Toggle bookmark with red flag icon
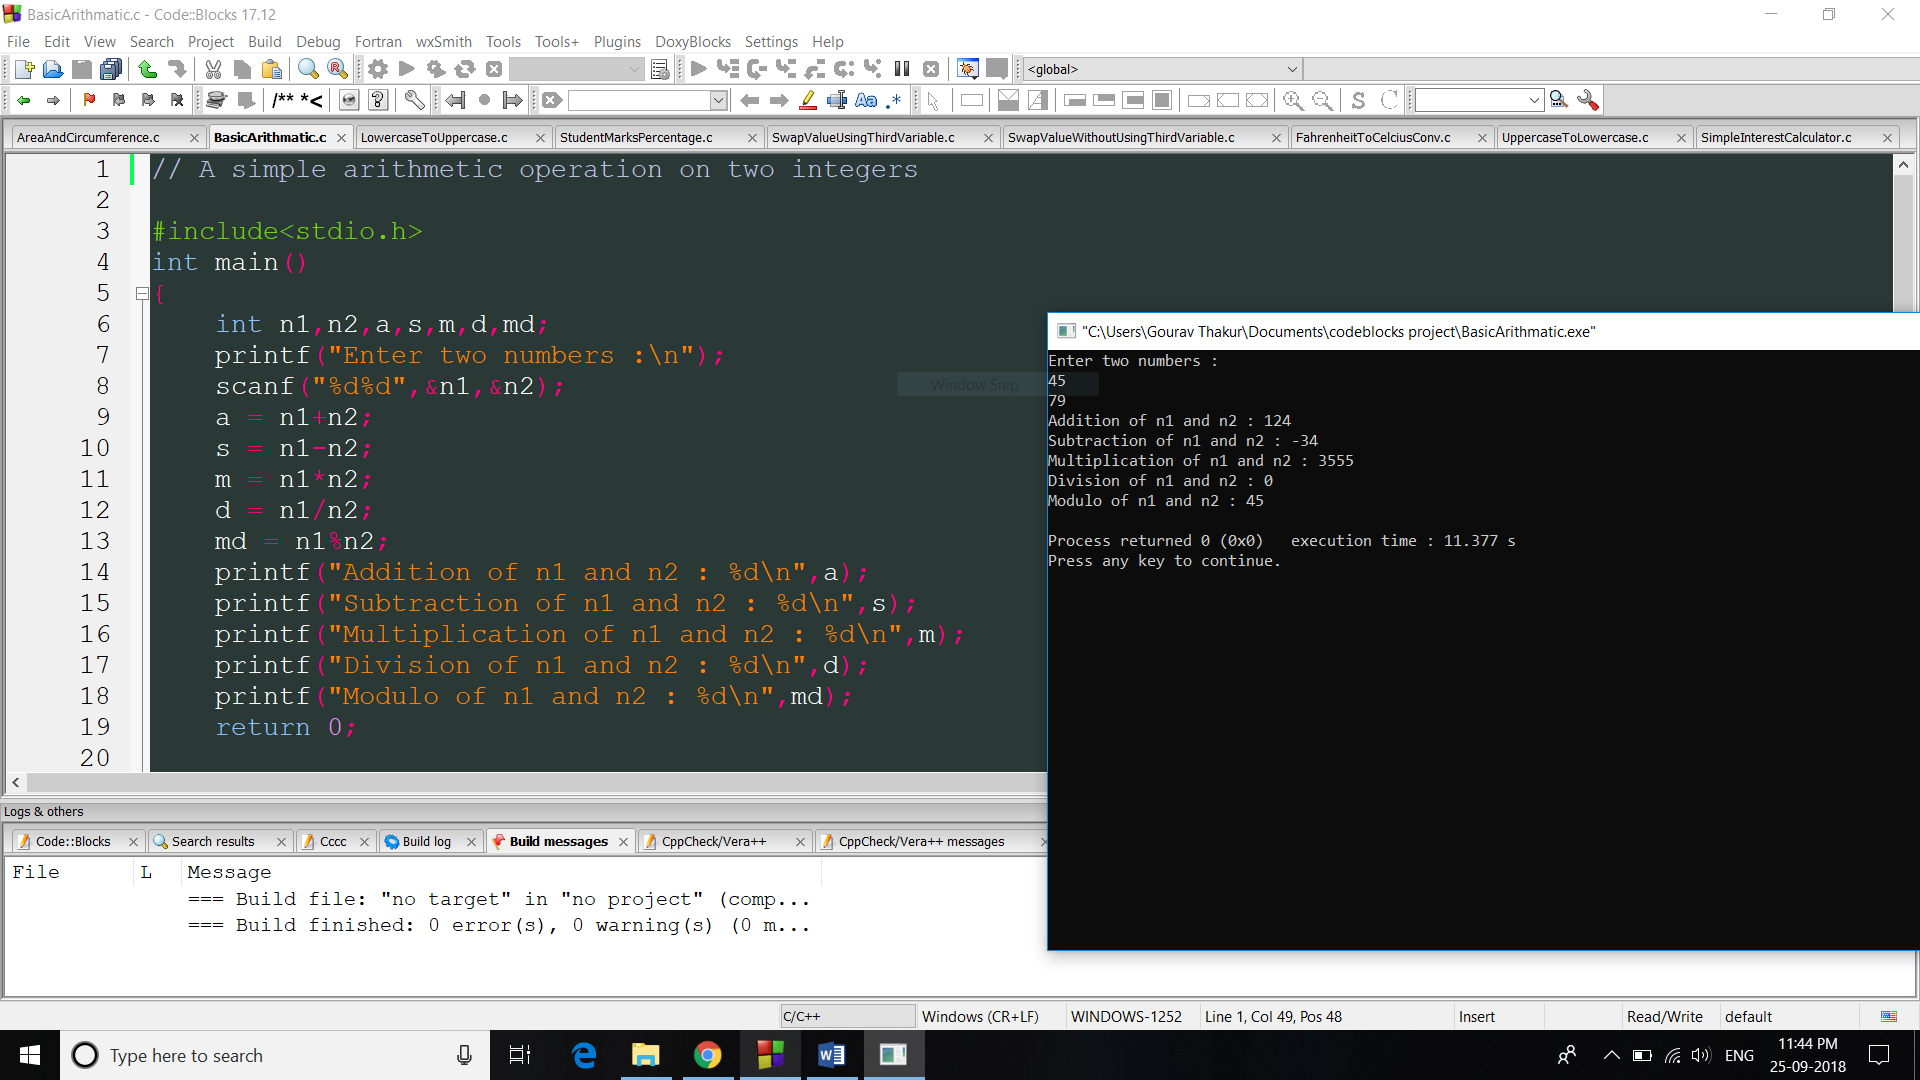 tap(89, 100)
